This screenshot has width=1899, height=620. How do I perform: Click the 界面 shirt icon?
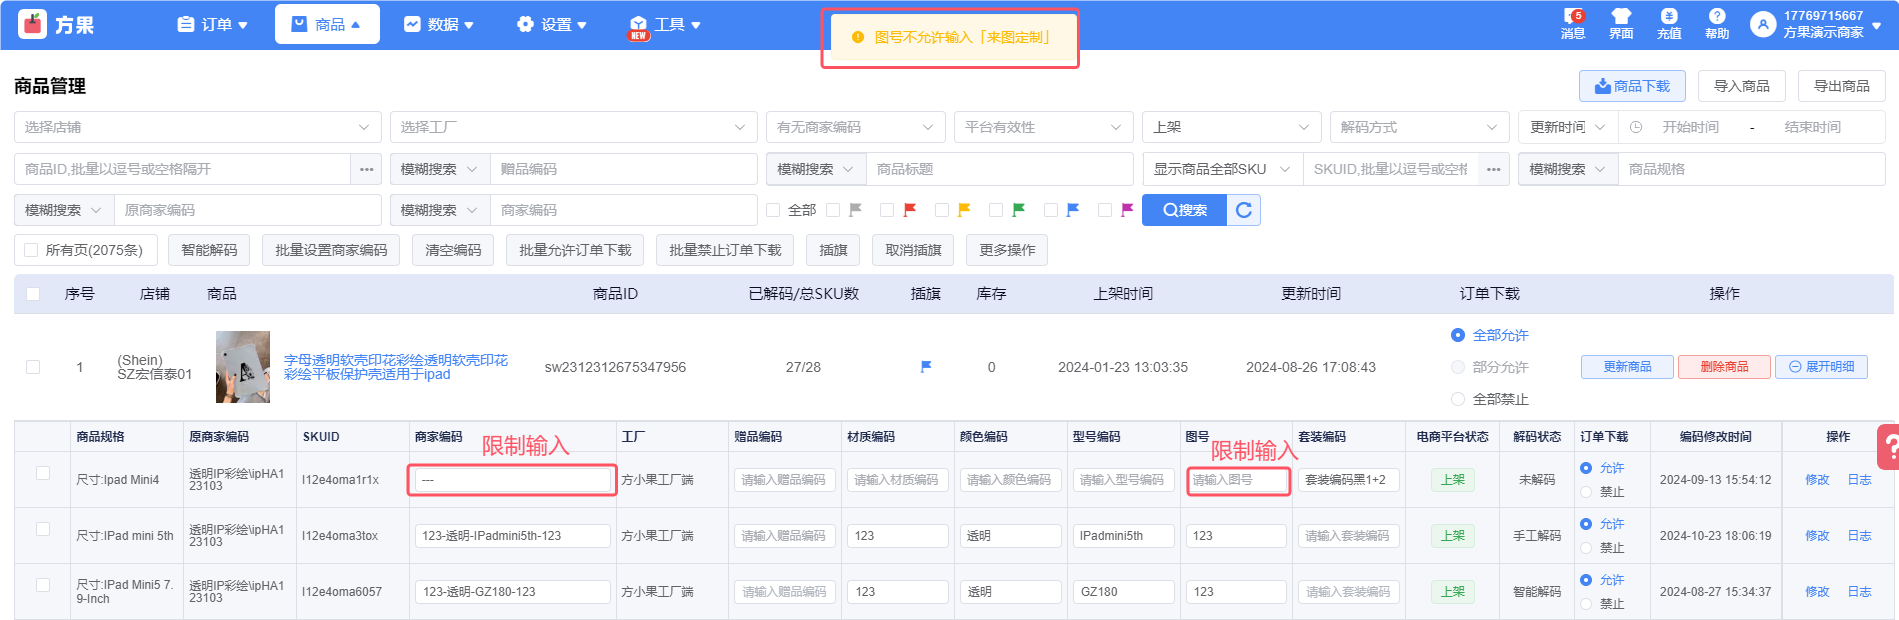click(1621, 17)
